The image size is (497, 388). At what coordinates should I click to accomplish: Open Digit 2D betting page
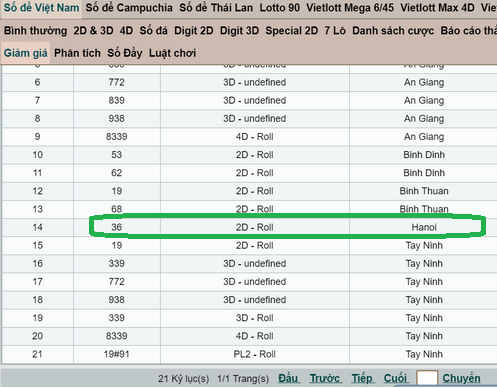tap(194, 31)
